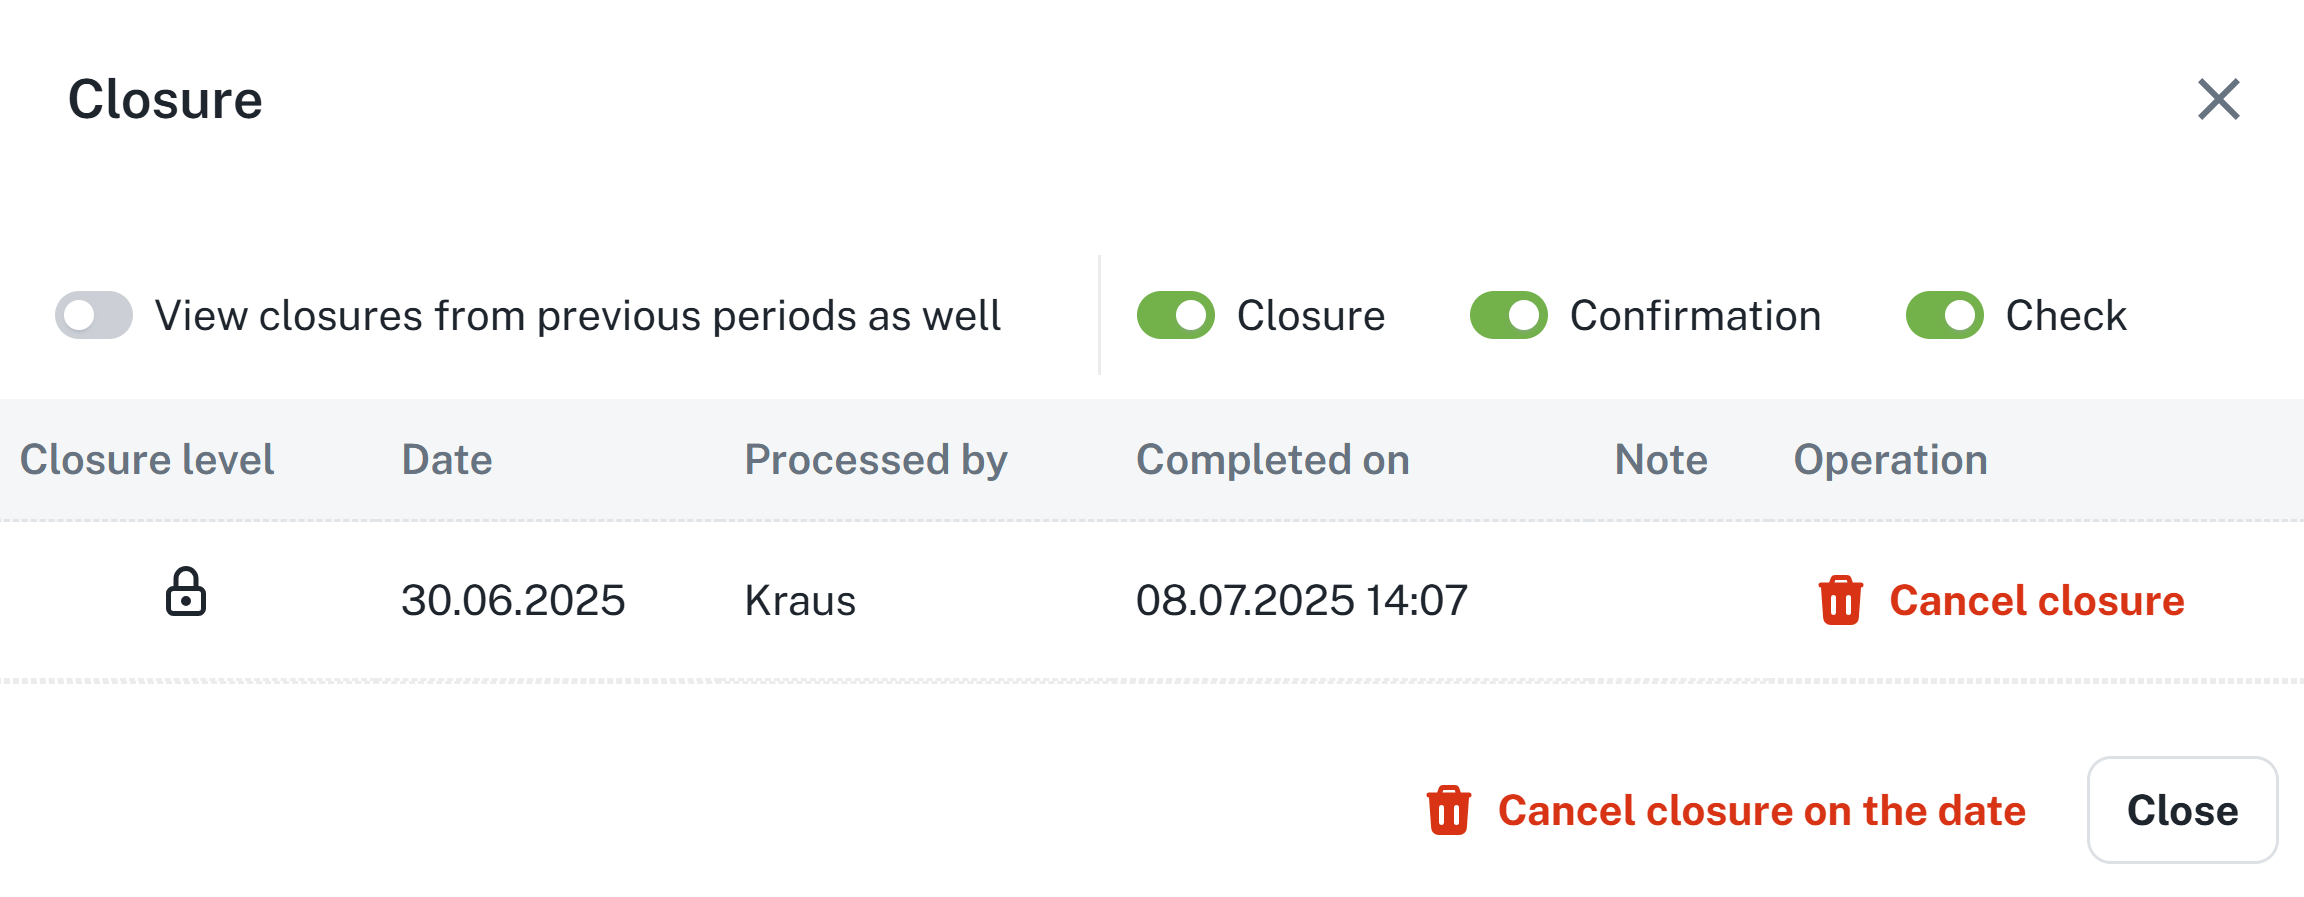Click the Kraus processed-by cell

click(x=800, y=601)
